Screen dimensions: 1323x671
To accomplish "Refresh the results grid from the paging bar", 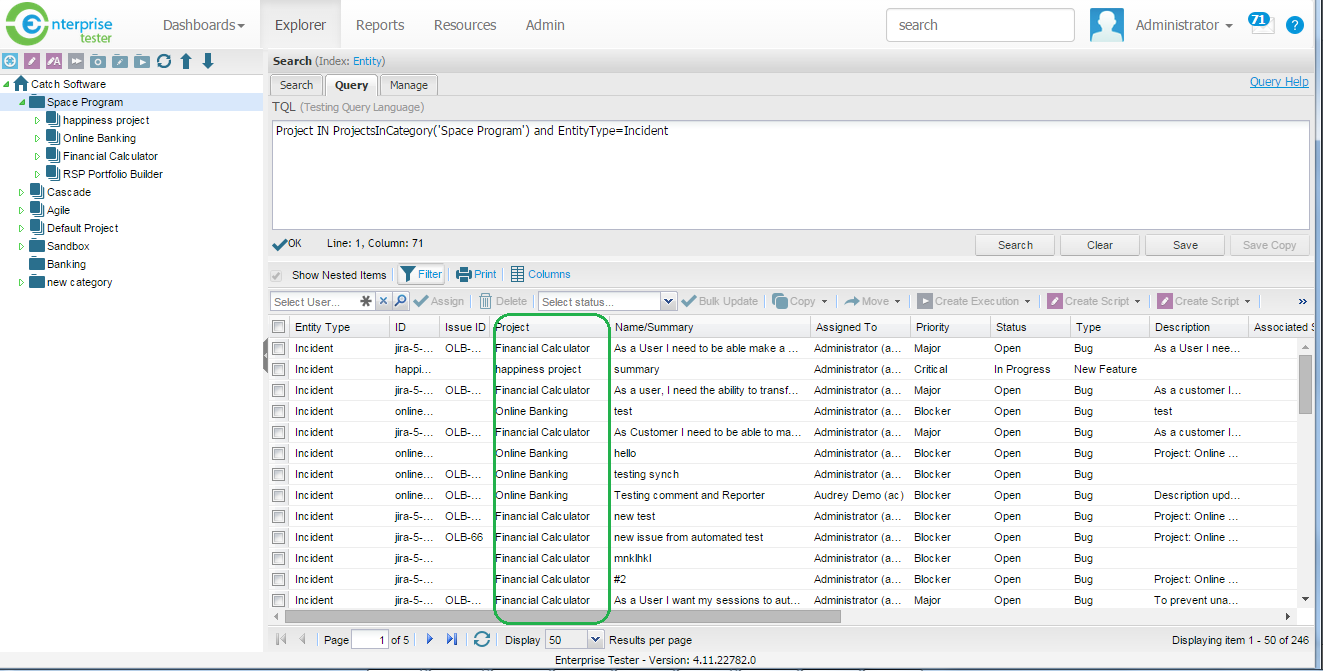I will pos(482,640).
